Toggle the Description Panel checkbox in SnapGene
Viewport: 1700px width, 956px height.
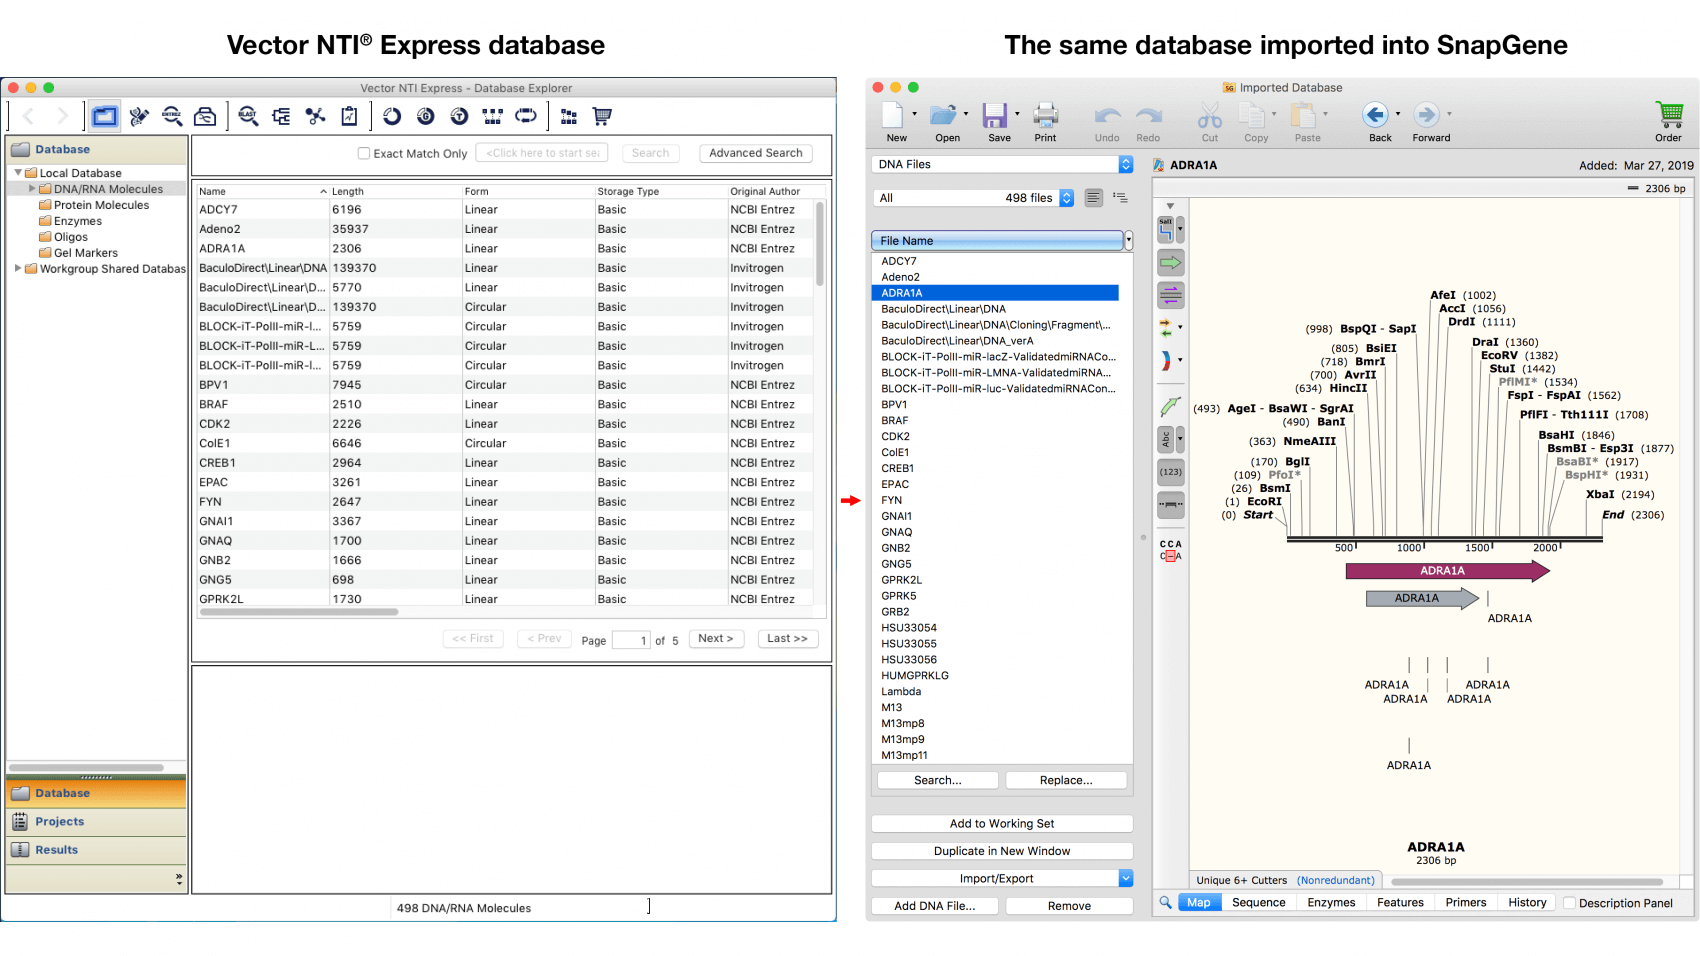tap(1569, 903)
